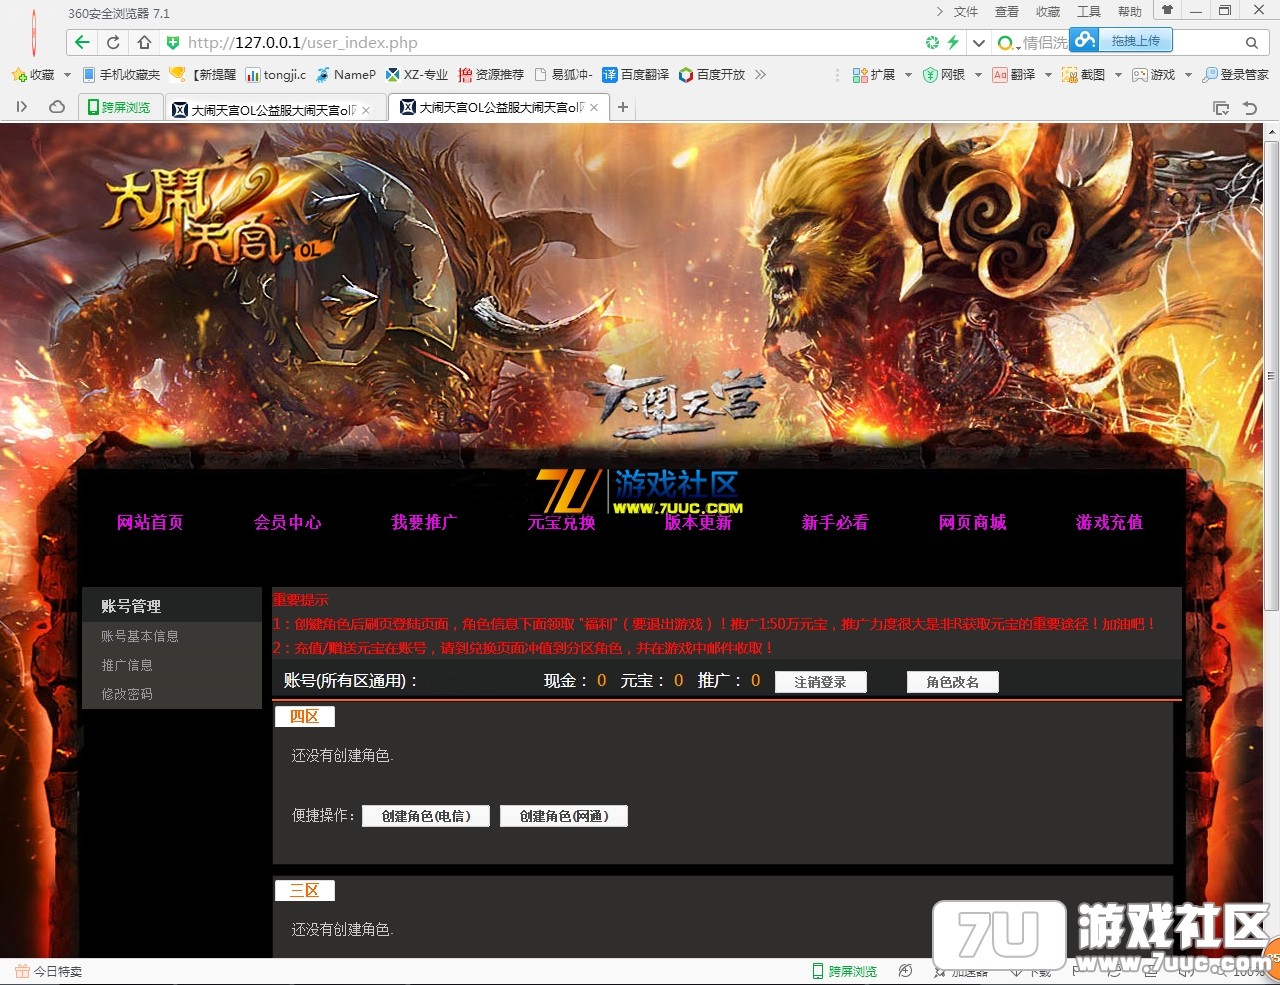Open the XZ-专业 bookmark

click(x=417, y=75)
